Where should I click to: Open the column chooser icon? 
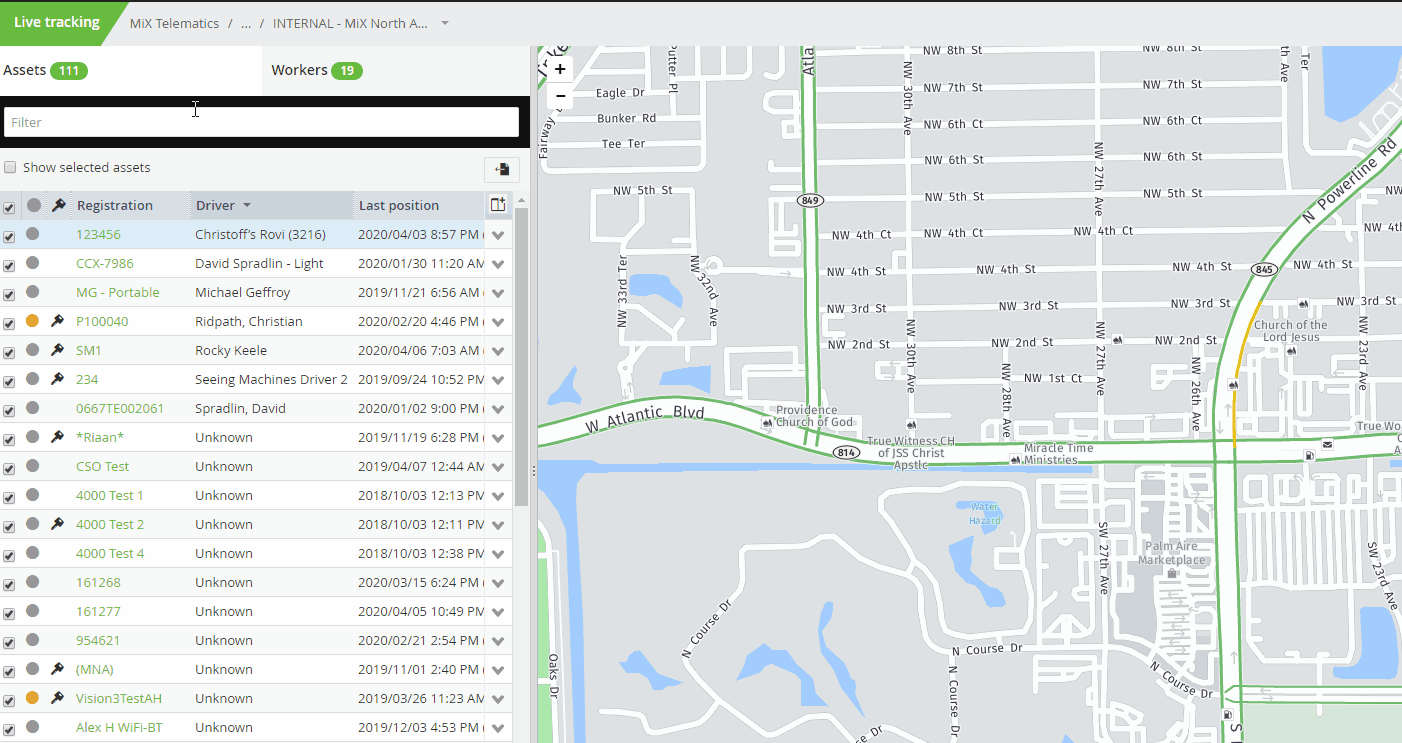pyautogui.click(x=498, y=205)
